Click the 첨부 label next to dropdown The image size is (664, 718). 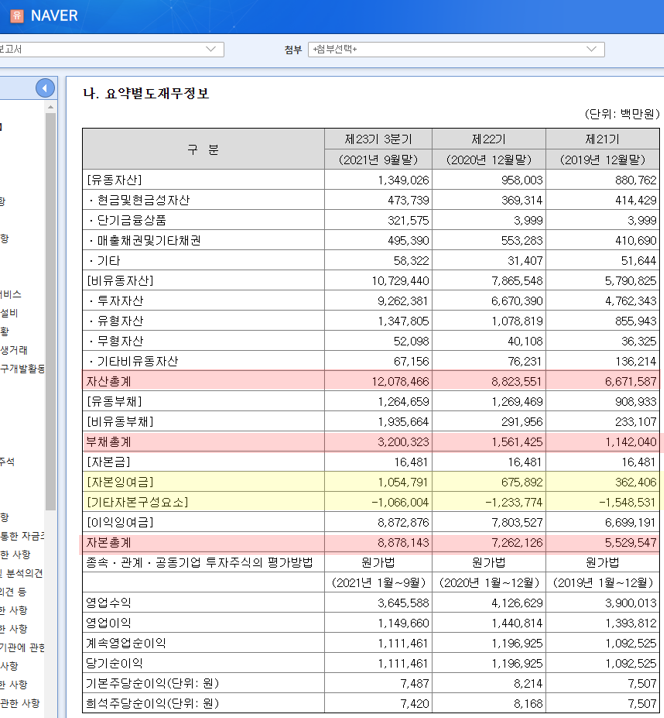pos(293,49)
